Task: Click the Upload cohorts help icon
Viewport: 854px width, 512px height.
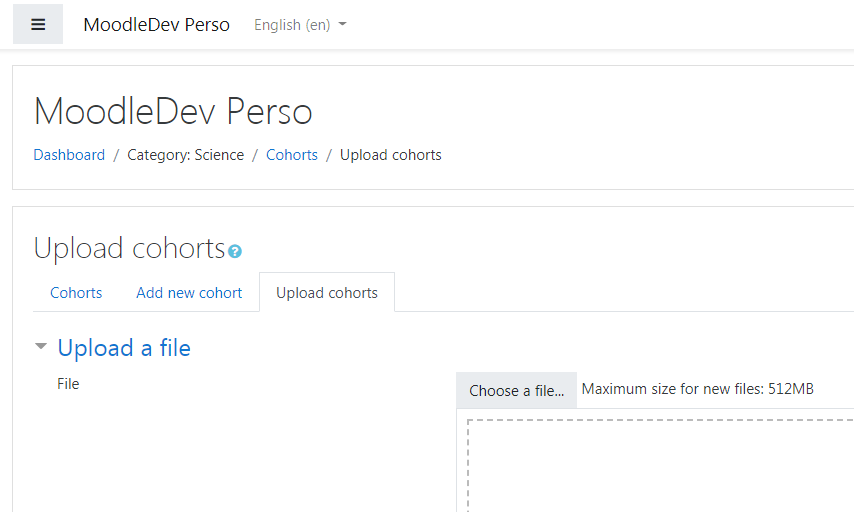Action: [235, 251]
